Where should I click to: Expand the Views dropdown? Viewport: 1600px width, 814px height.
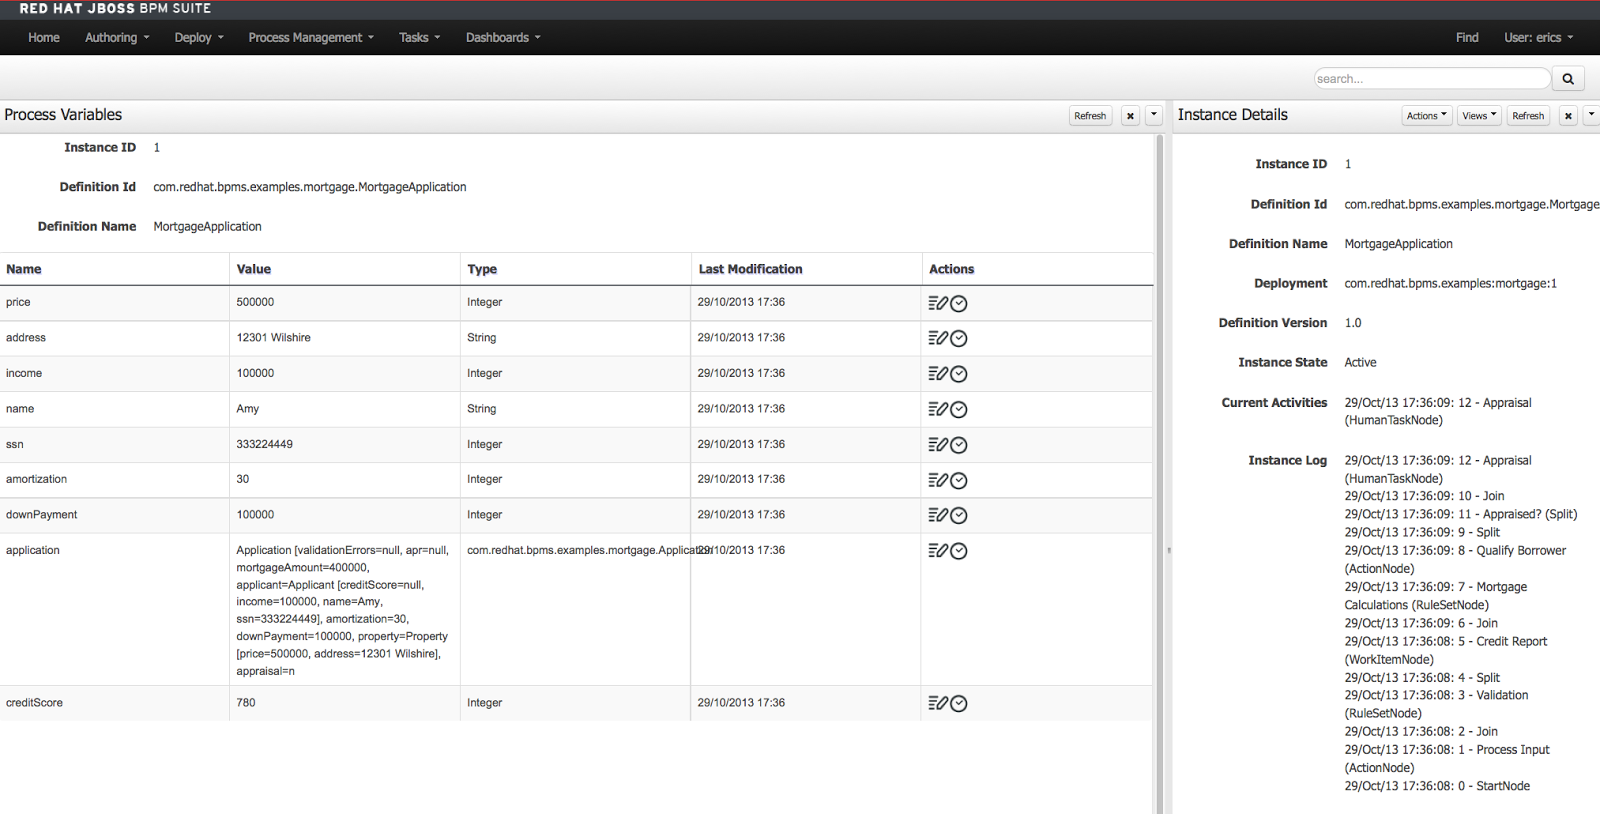point(1479,116)
